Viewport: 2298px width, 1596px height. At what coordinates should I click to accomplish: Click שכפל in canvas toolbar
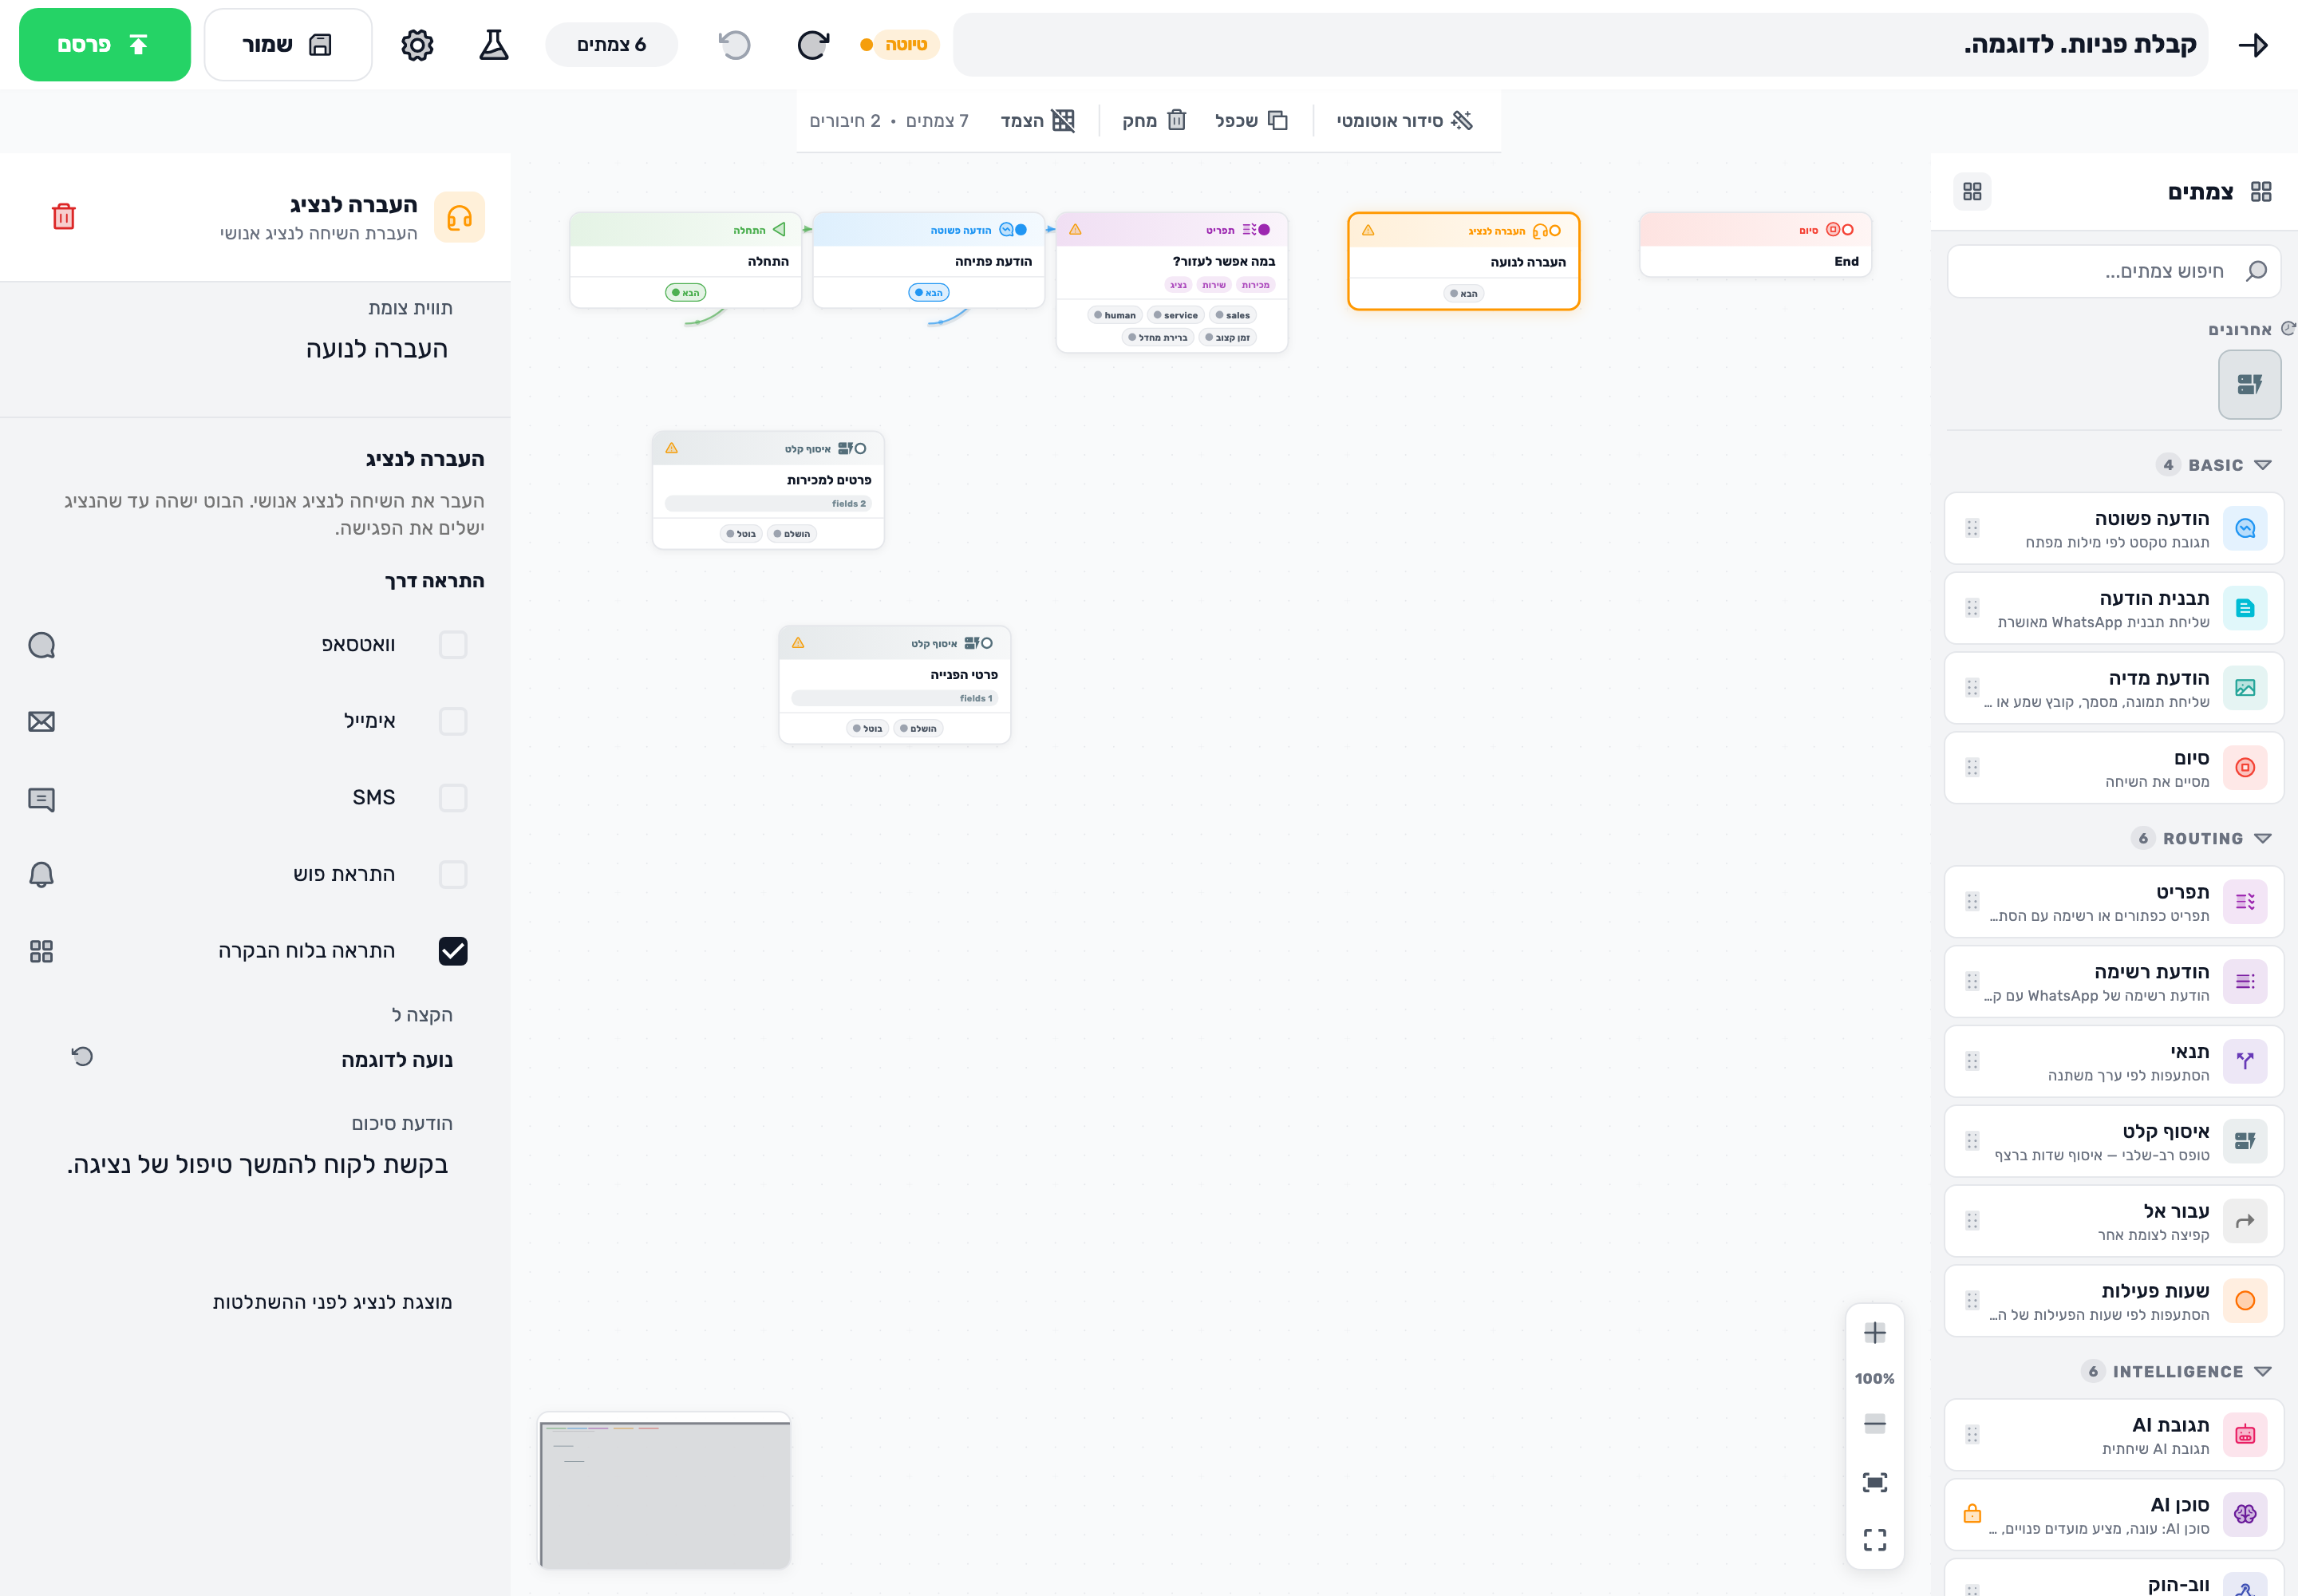(1251, 121)
